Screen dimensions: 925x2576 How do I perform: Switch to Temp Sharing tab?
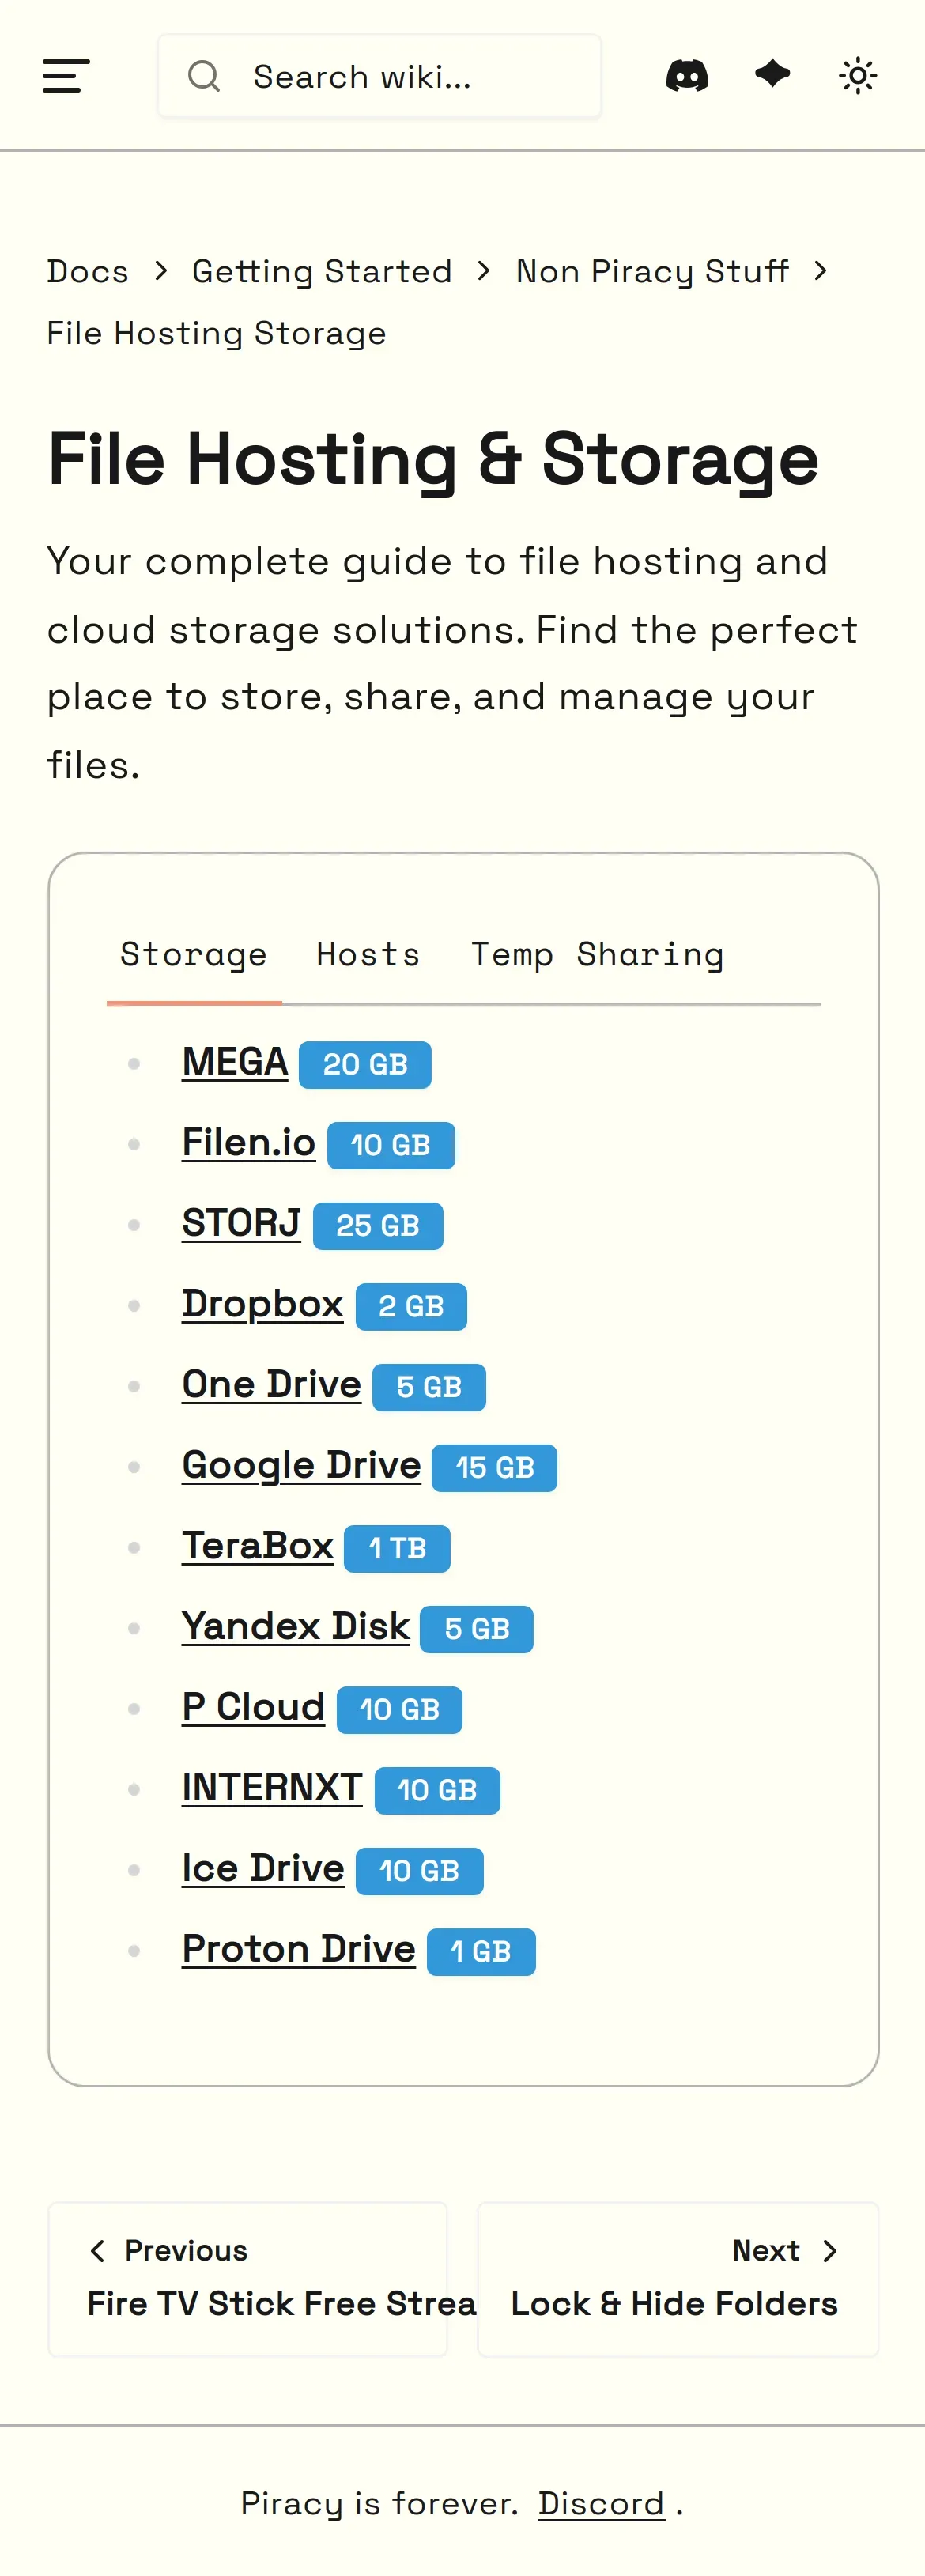tap(597, 954)
